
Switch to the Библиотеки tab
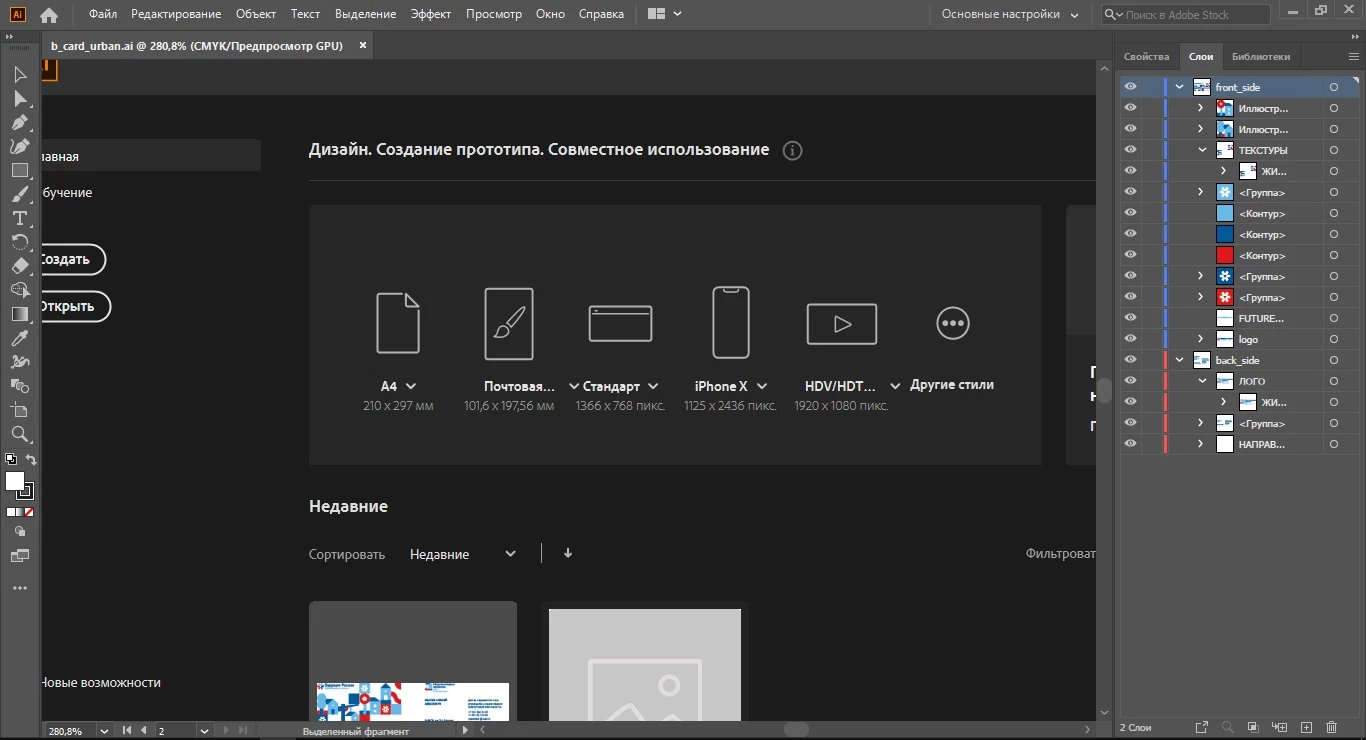1261,57
